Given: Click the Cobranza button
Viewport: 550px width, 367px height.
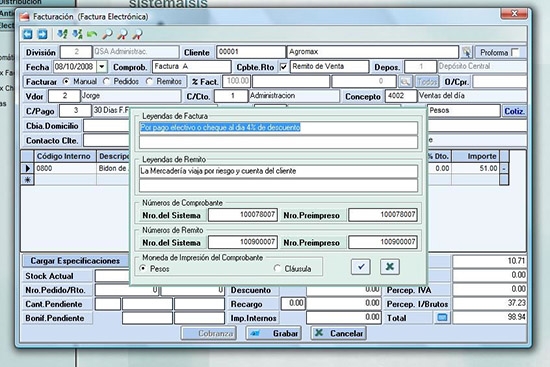Looking at the screenshot, I should pos(209,333).
